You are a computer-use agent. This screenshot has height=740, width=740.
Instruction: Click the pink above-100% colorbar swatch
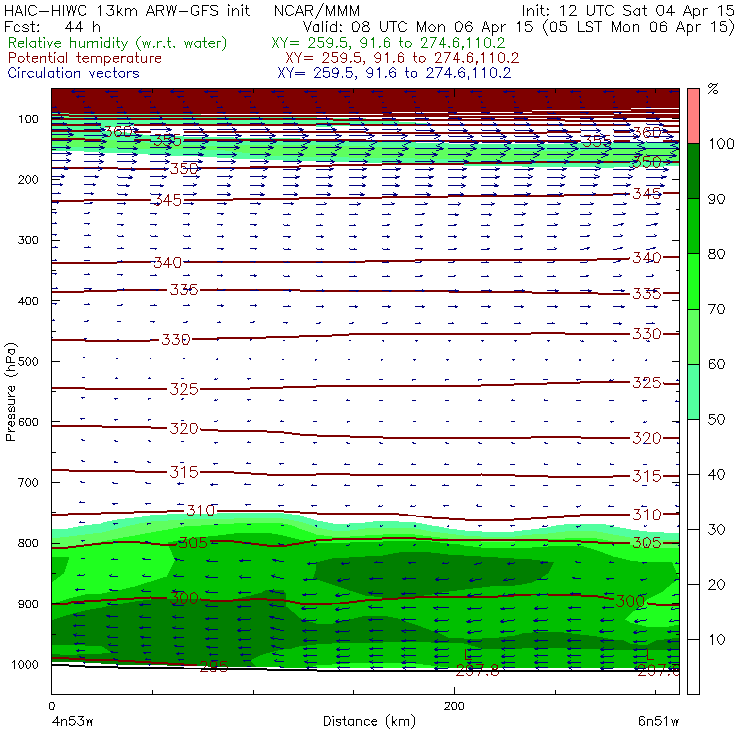(693, 116)
